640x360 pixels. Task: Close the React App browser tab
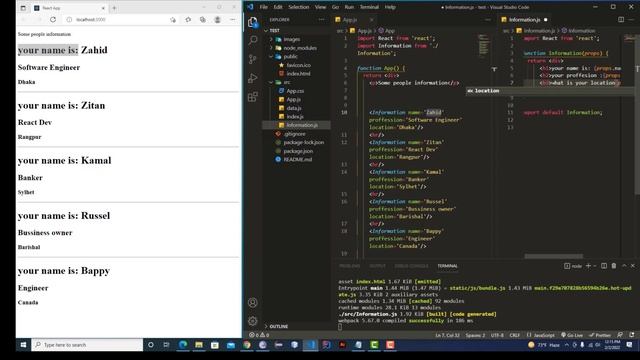[x=103, y=8]
